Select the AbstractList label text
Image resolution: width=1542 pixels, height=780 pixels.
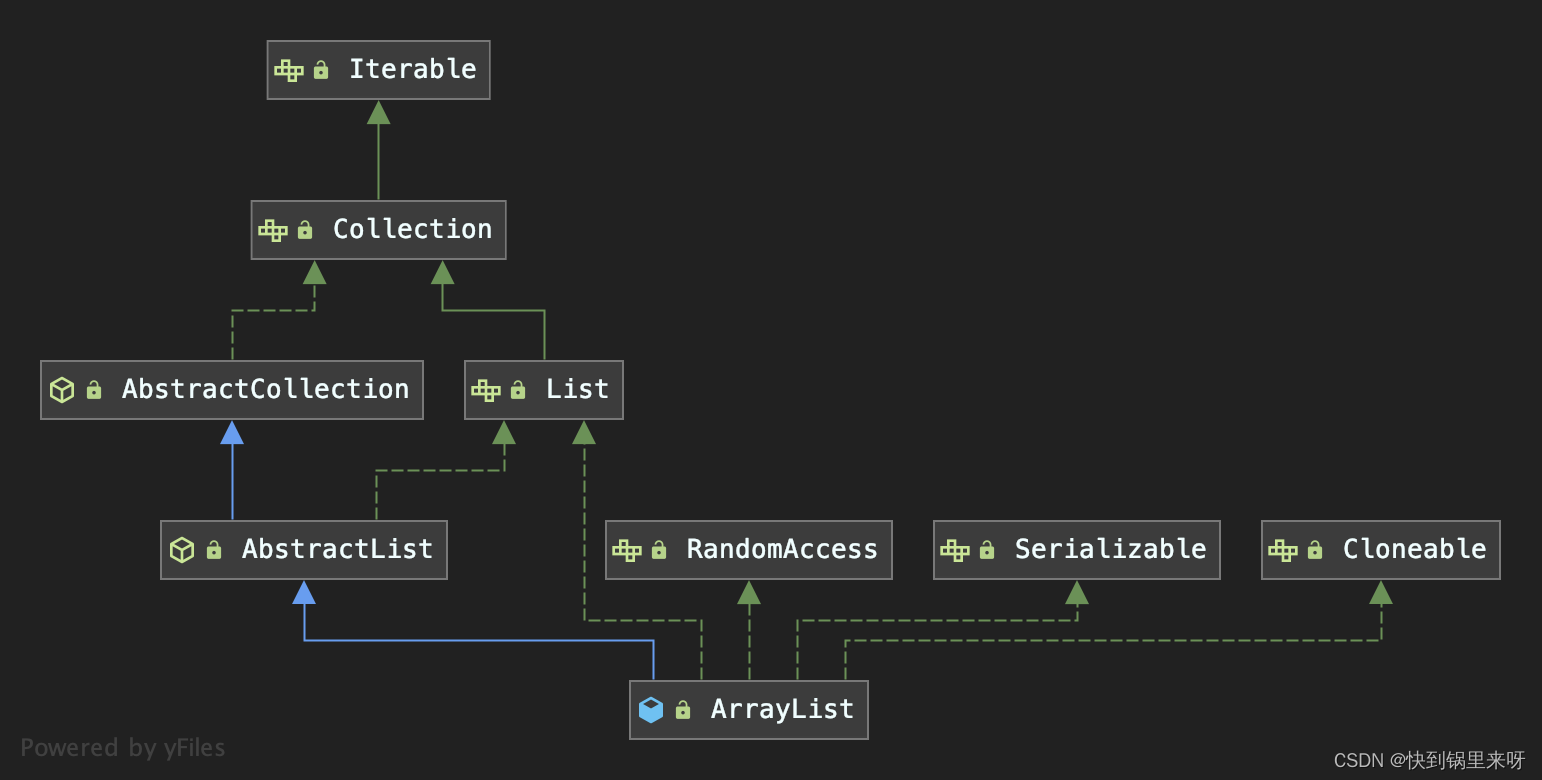tap(338, 549)
